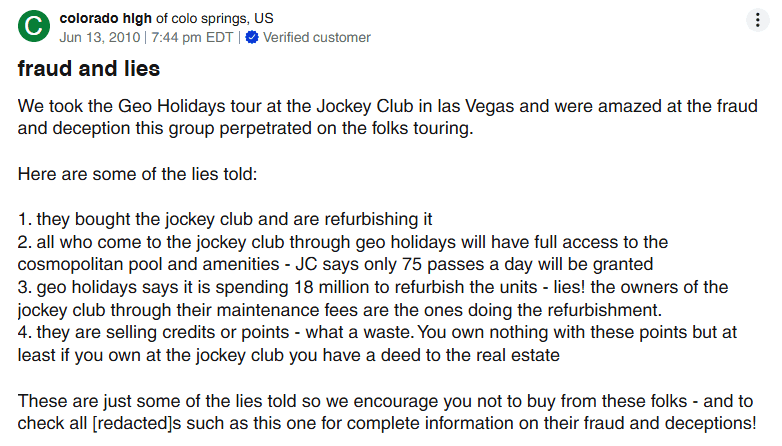Click the blue verified checkmark badge

(252, 38)
